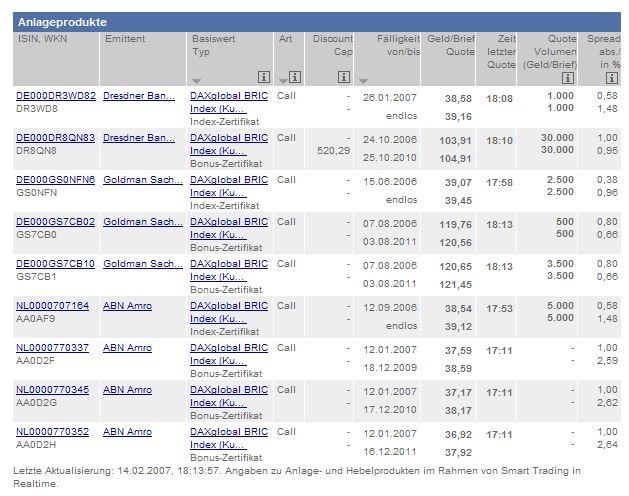Open Dresdner Ban... issuer in DR8QN8 row

pos(139,138)
